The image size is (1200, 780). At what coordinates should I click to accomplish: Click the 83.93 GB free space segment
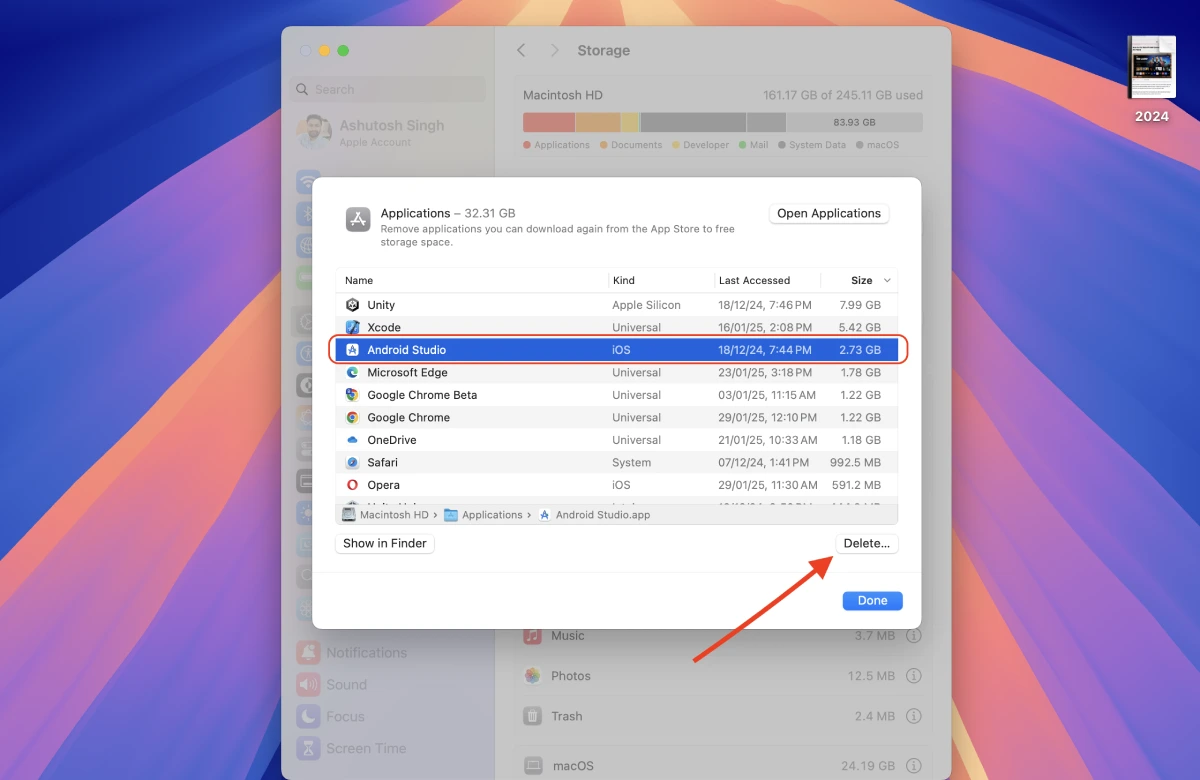[x=854, y=122]
